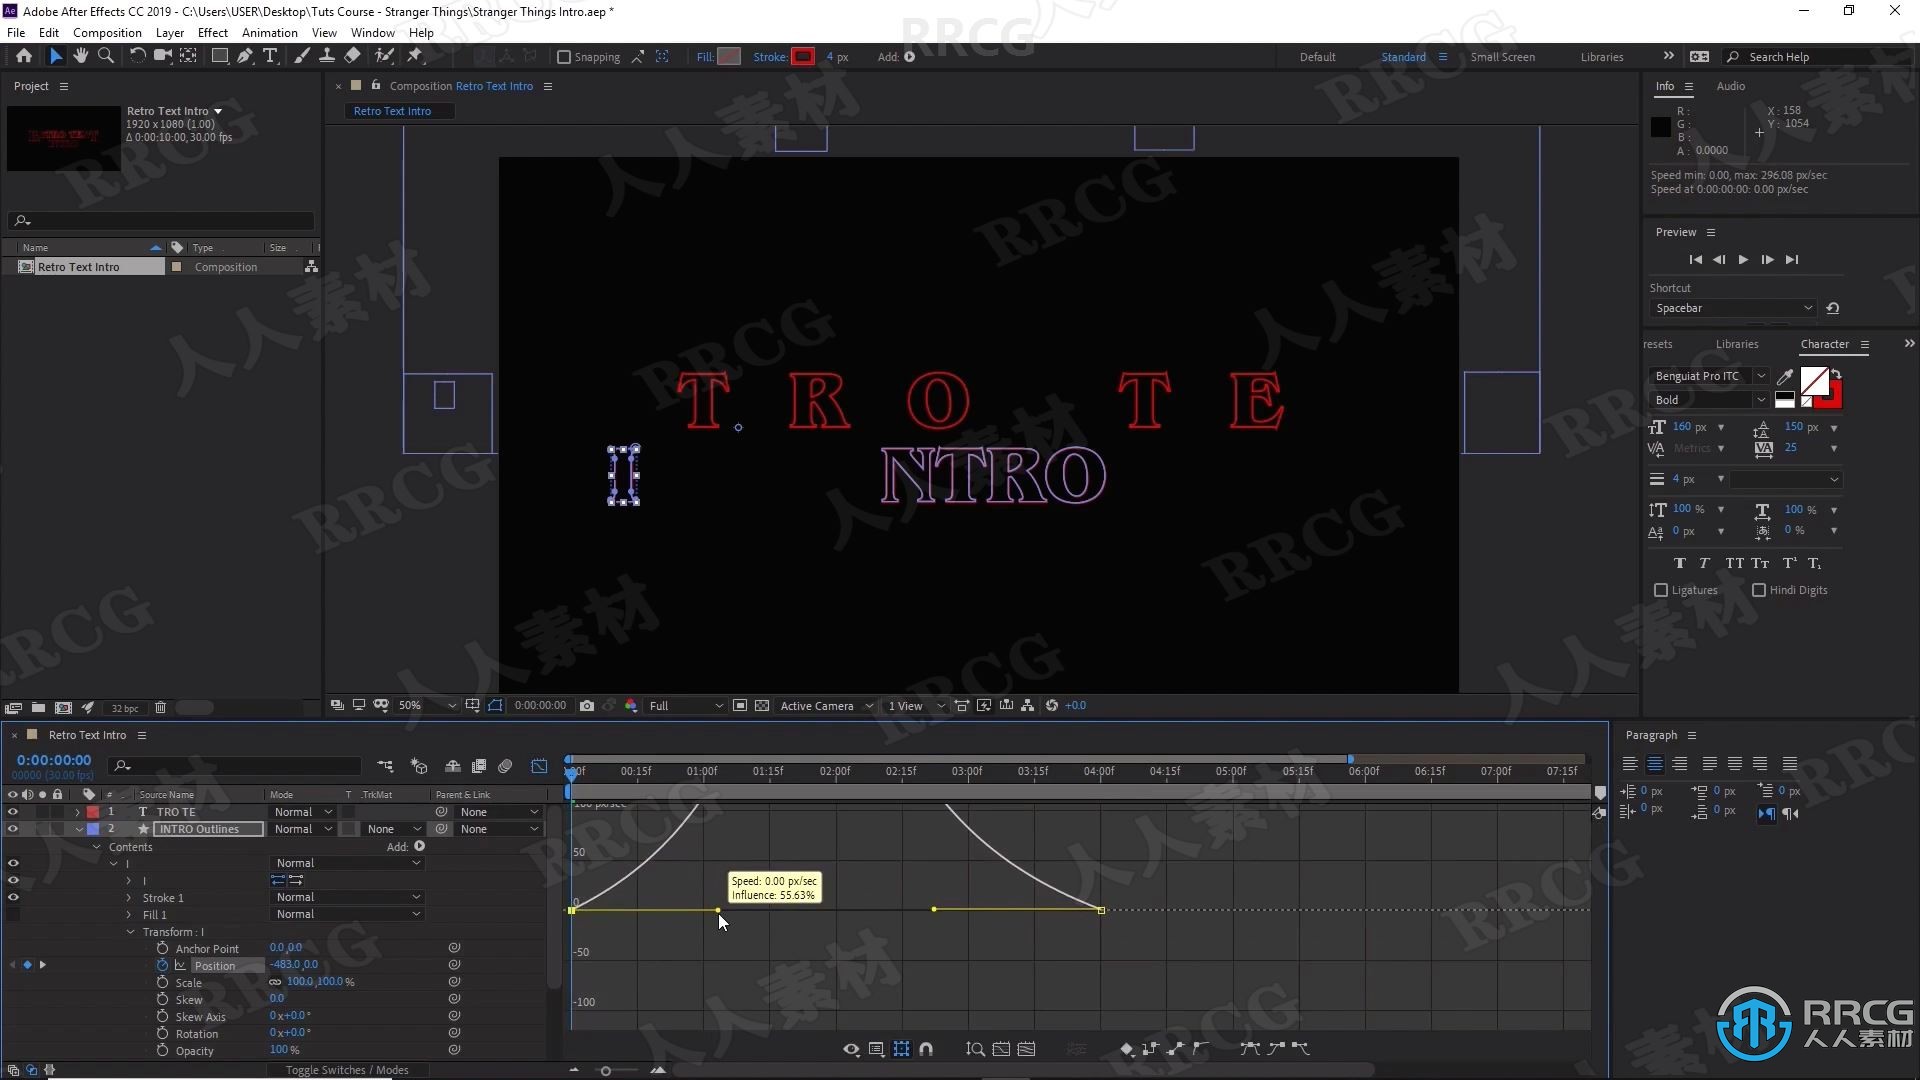Expand the Fill 1 property group
The image size is (1920, 1080).
coord(128,915)
